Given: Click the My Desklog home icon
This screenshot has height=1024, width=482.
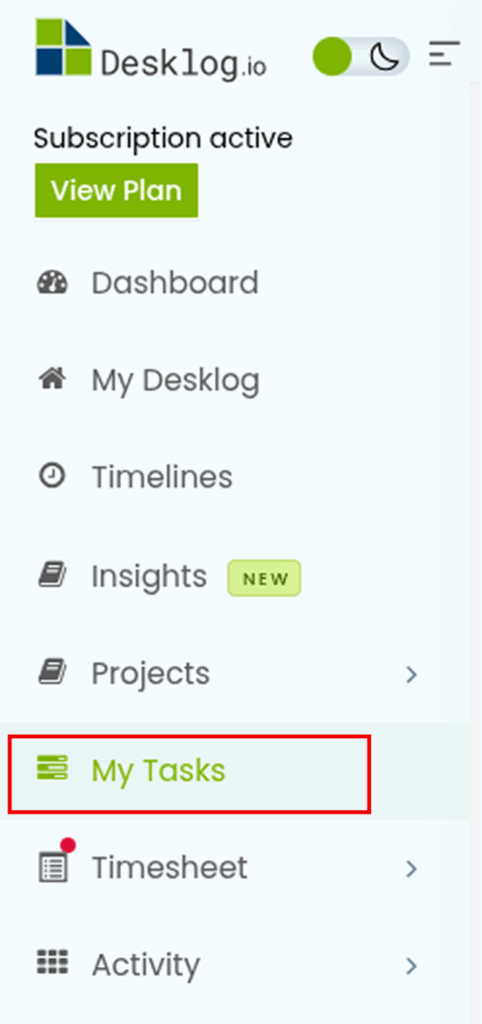Looking at the screenshot, I should coord(52,379).
